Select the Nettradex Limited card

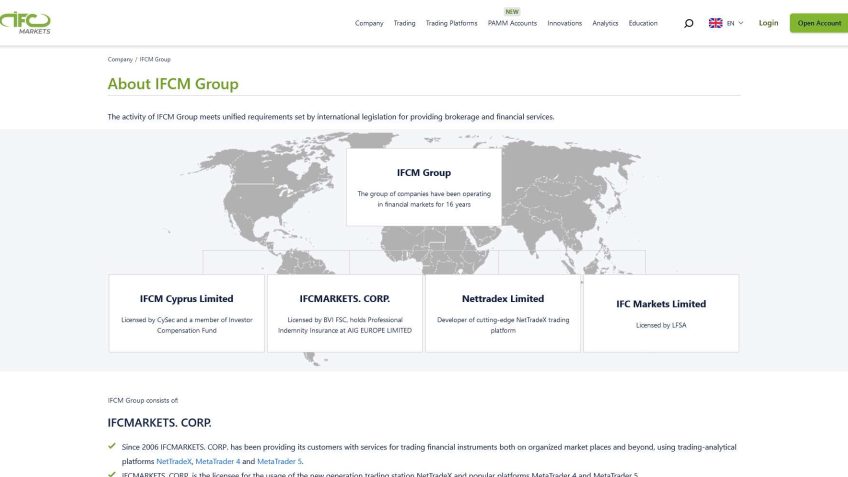(503, 313)
